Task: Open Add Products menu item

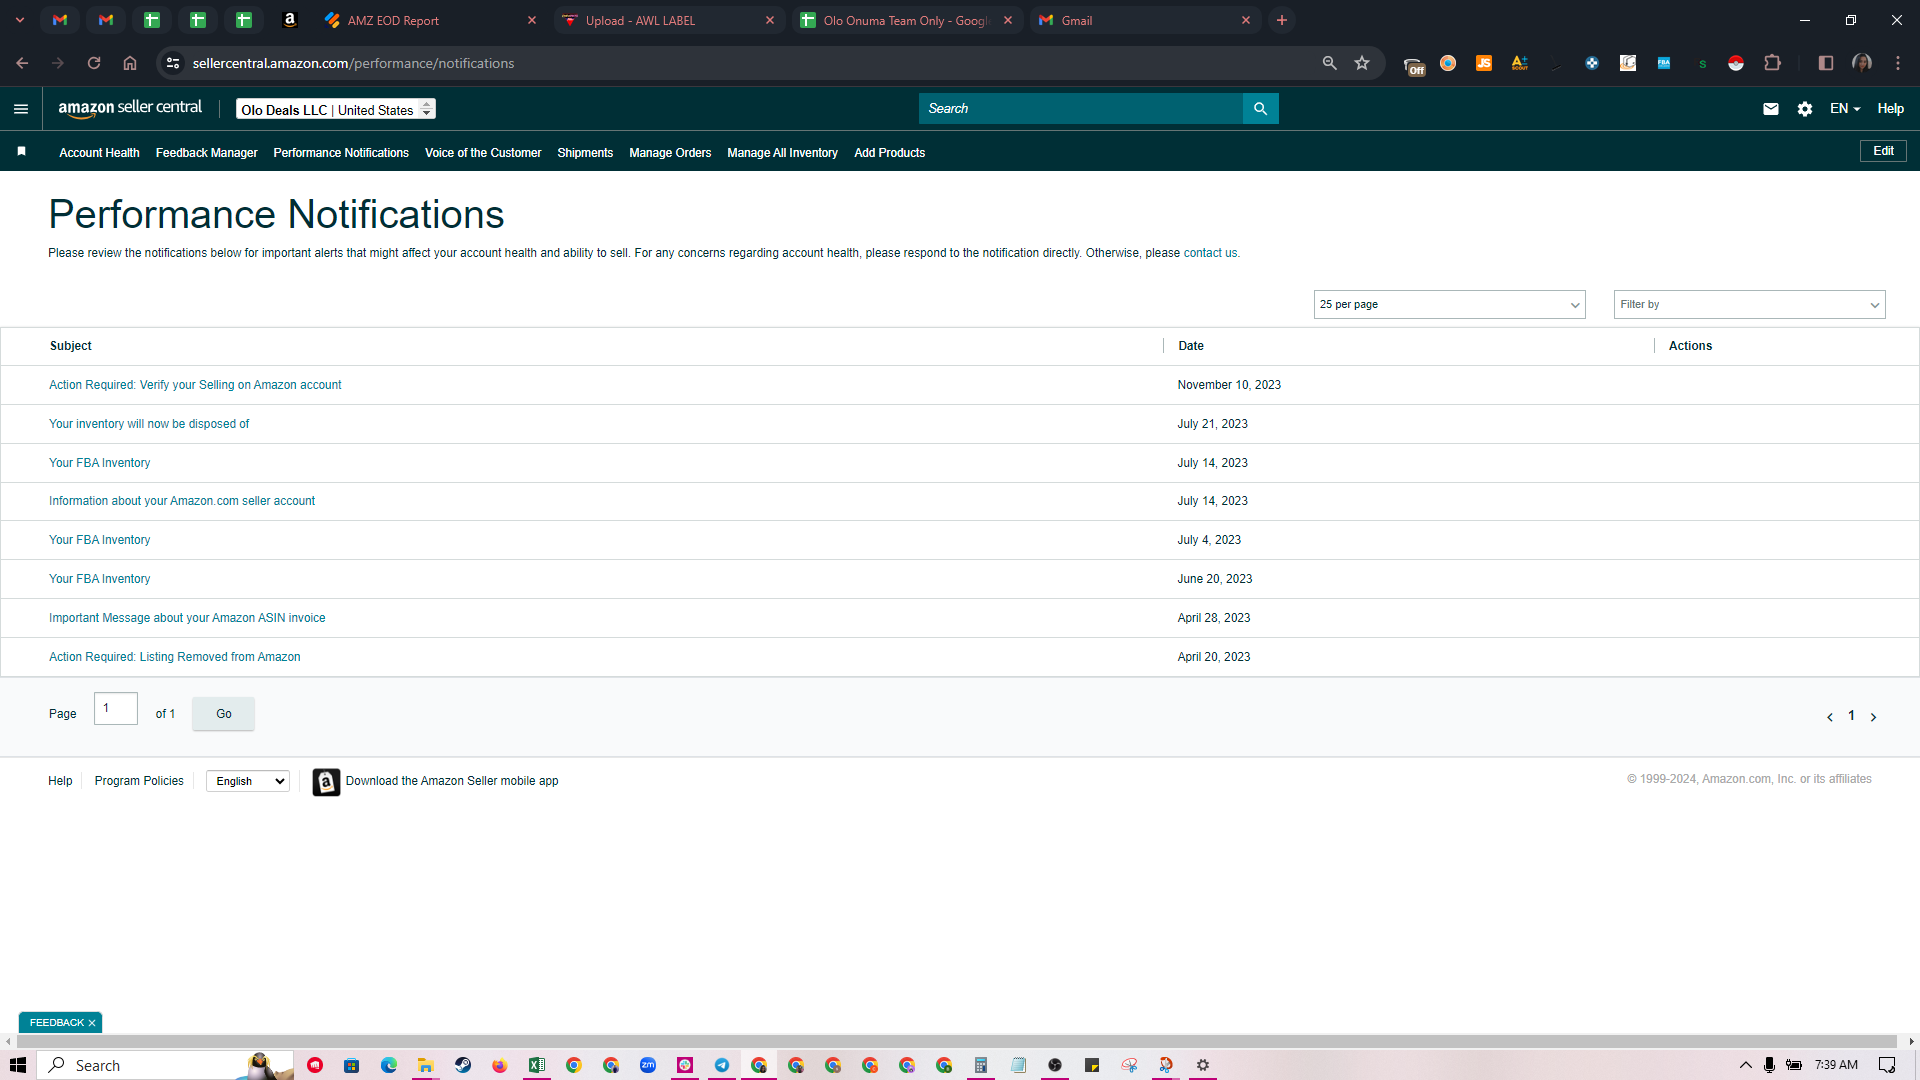Action: click(x=889, y=153)
